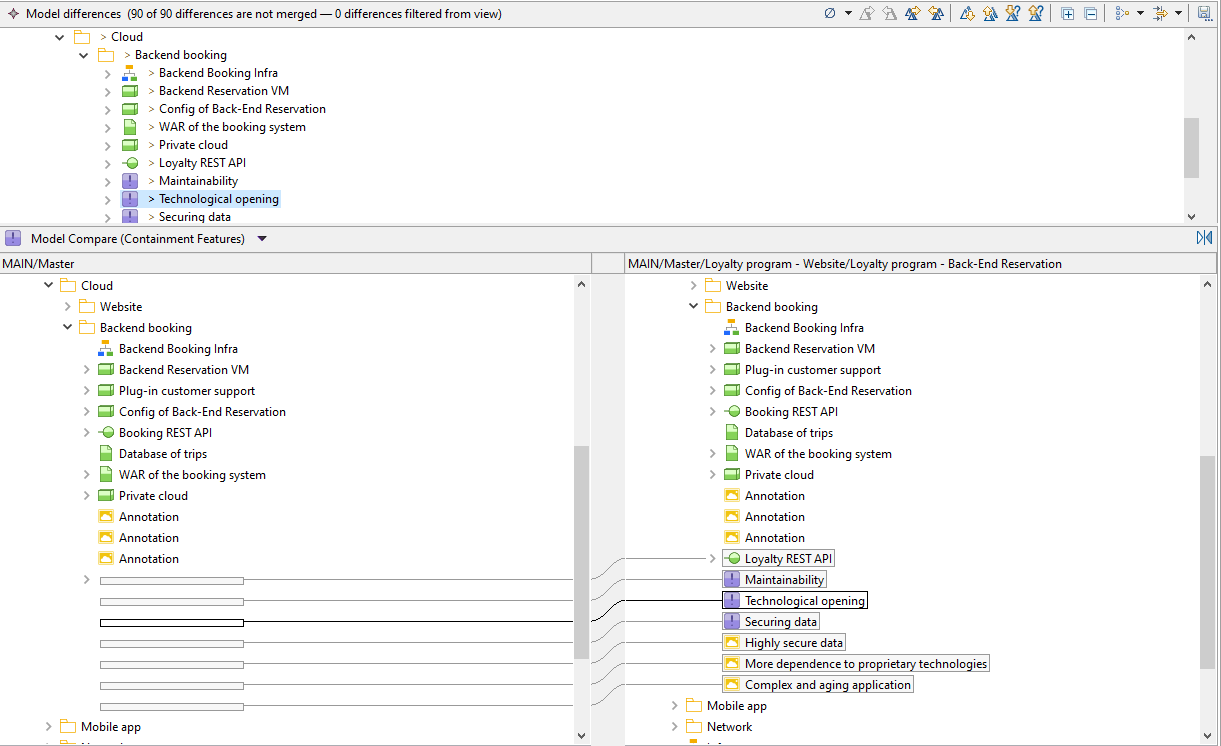
Task: Click the Back-End Reservation path header
Action: click(x=920, y=264)
